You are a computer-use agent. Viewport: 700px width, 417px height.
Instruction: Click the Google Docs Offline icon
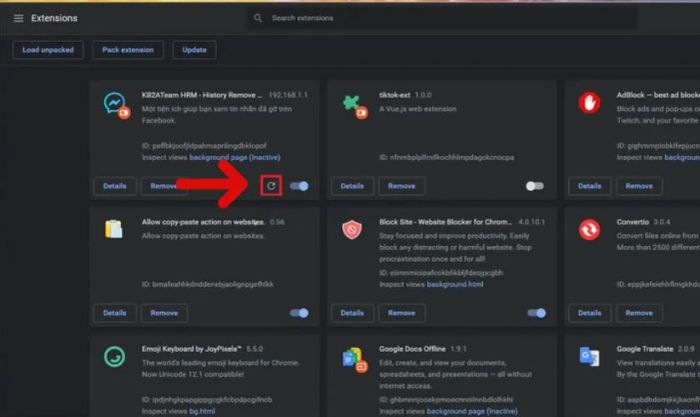(x=352, y=357)
